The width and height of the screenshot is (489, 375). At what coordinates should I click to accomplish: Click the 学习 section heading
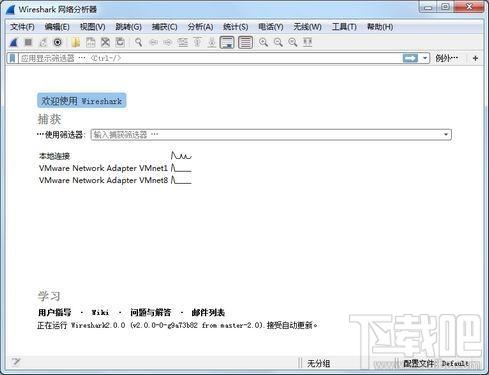(49, 296)
